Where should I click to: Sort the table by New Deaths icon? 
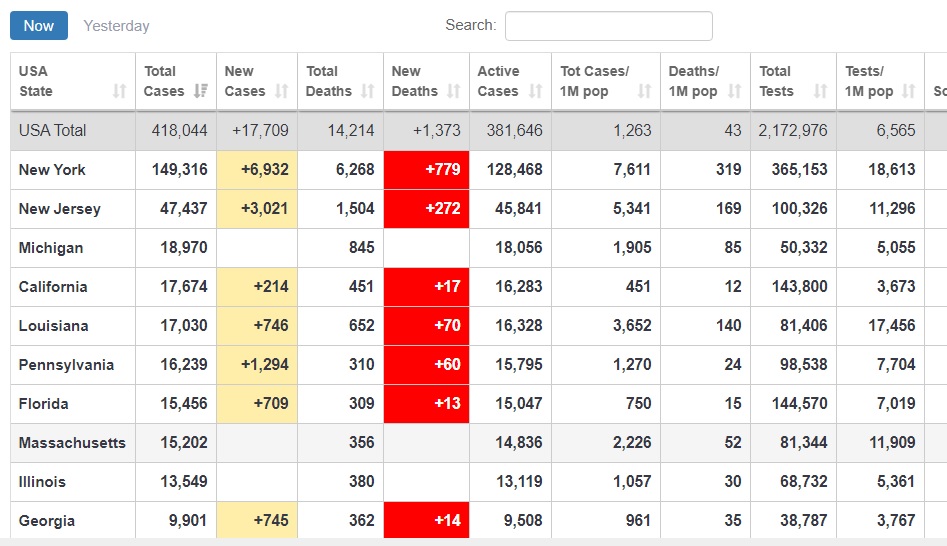click(x=454, y=91)
